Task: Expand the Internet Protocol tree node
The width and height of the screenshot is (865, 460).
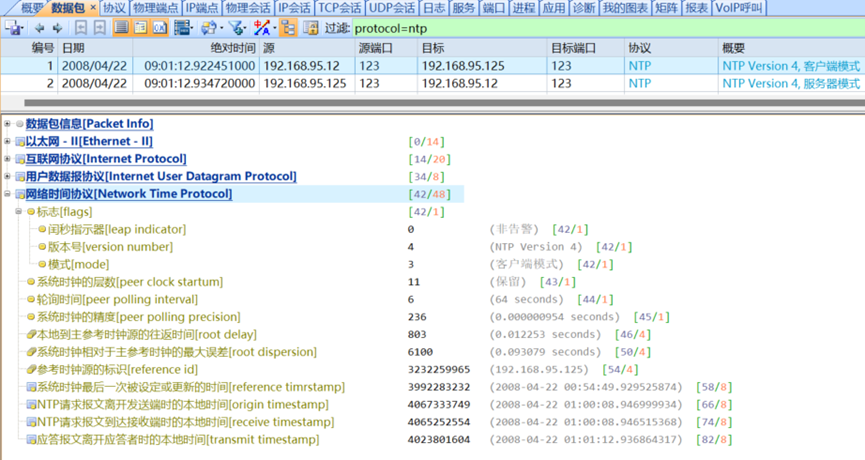Action: coord(8,159)
